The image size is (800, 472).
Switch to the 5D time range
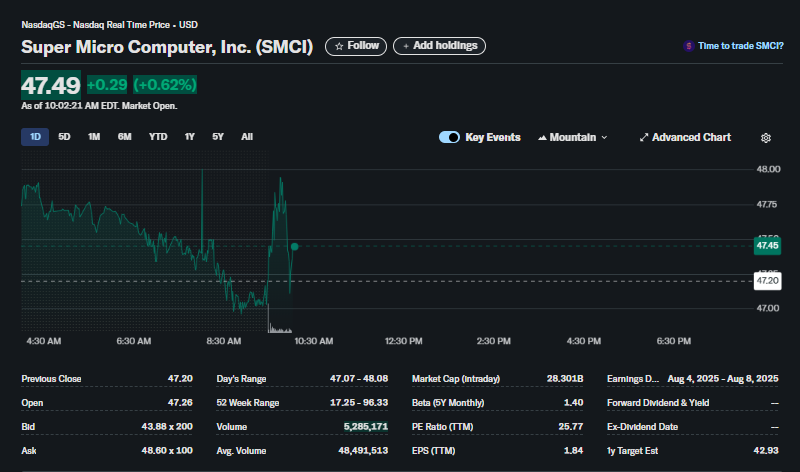point(64,137)
